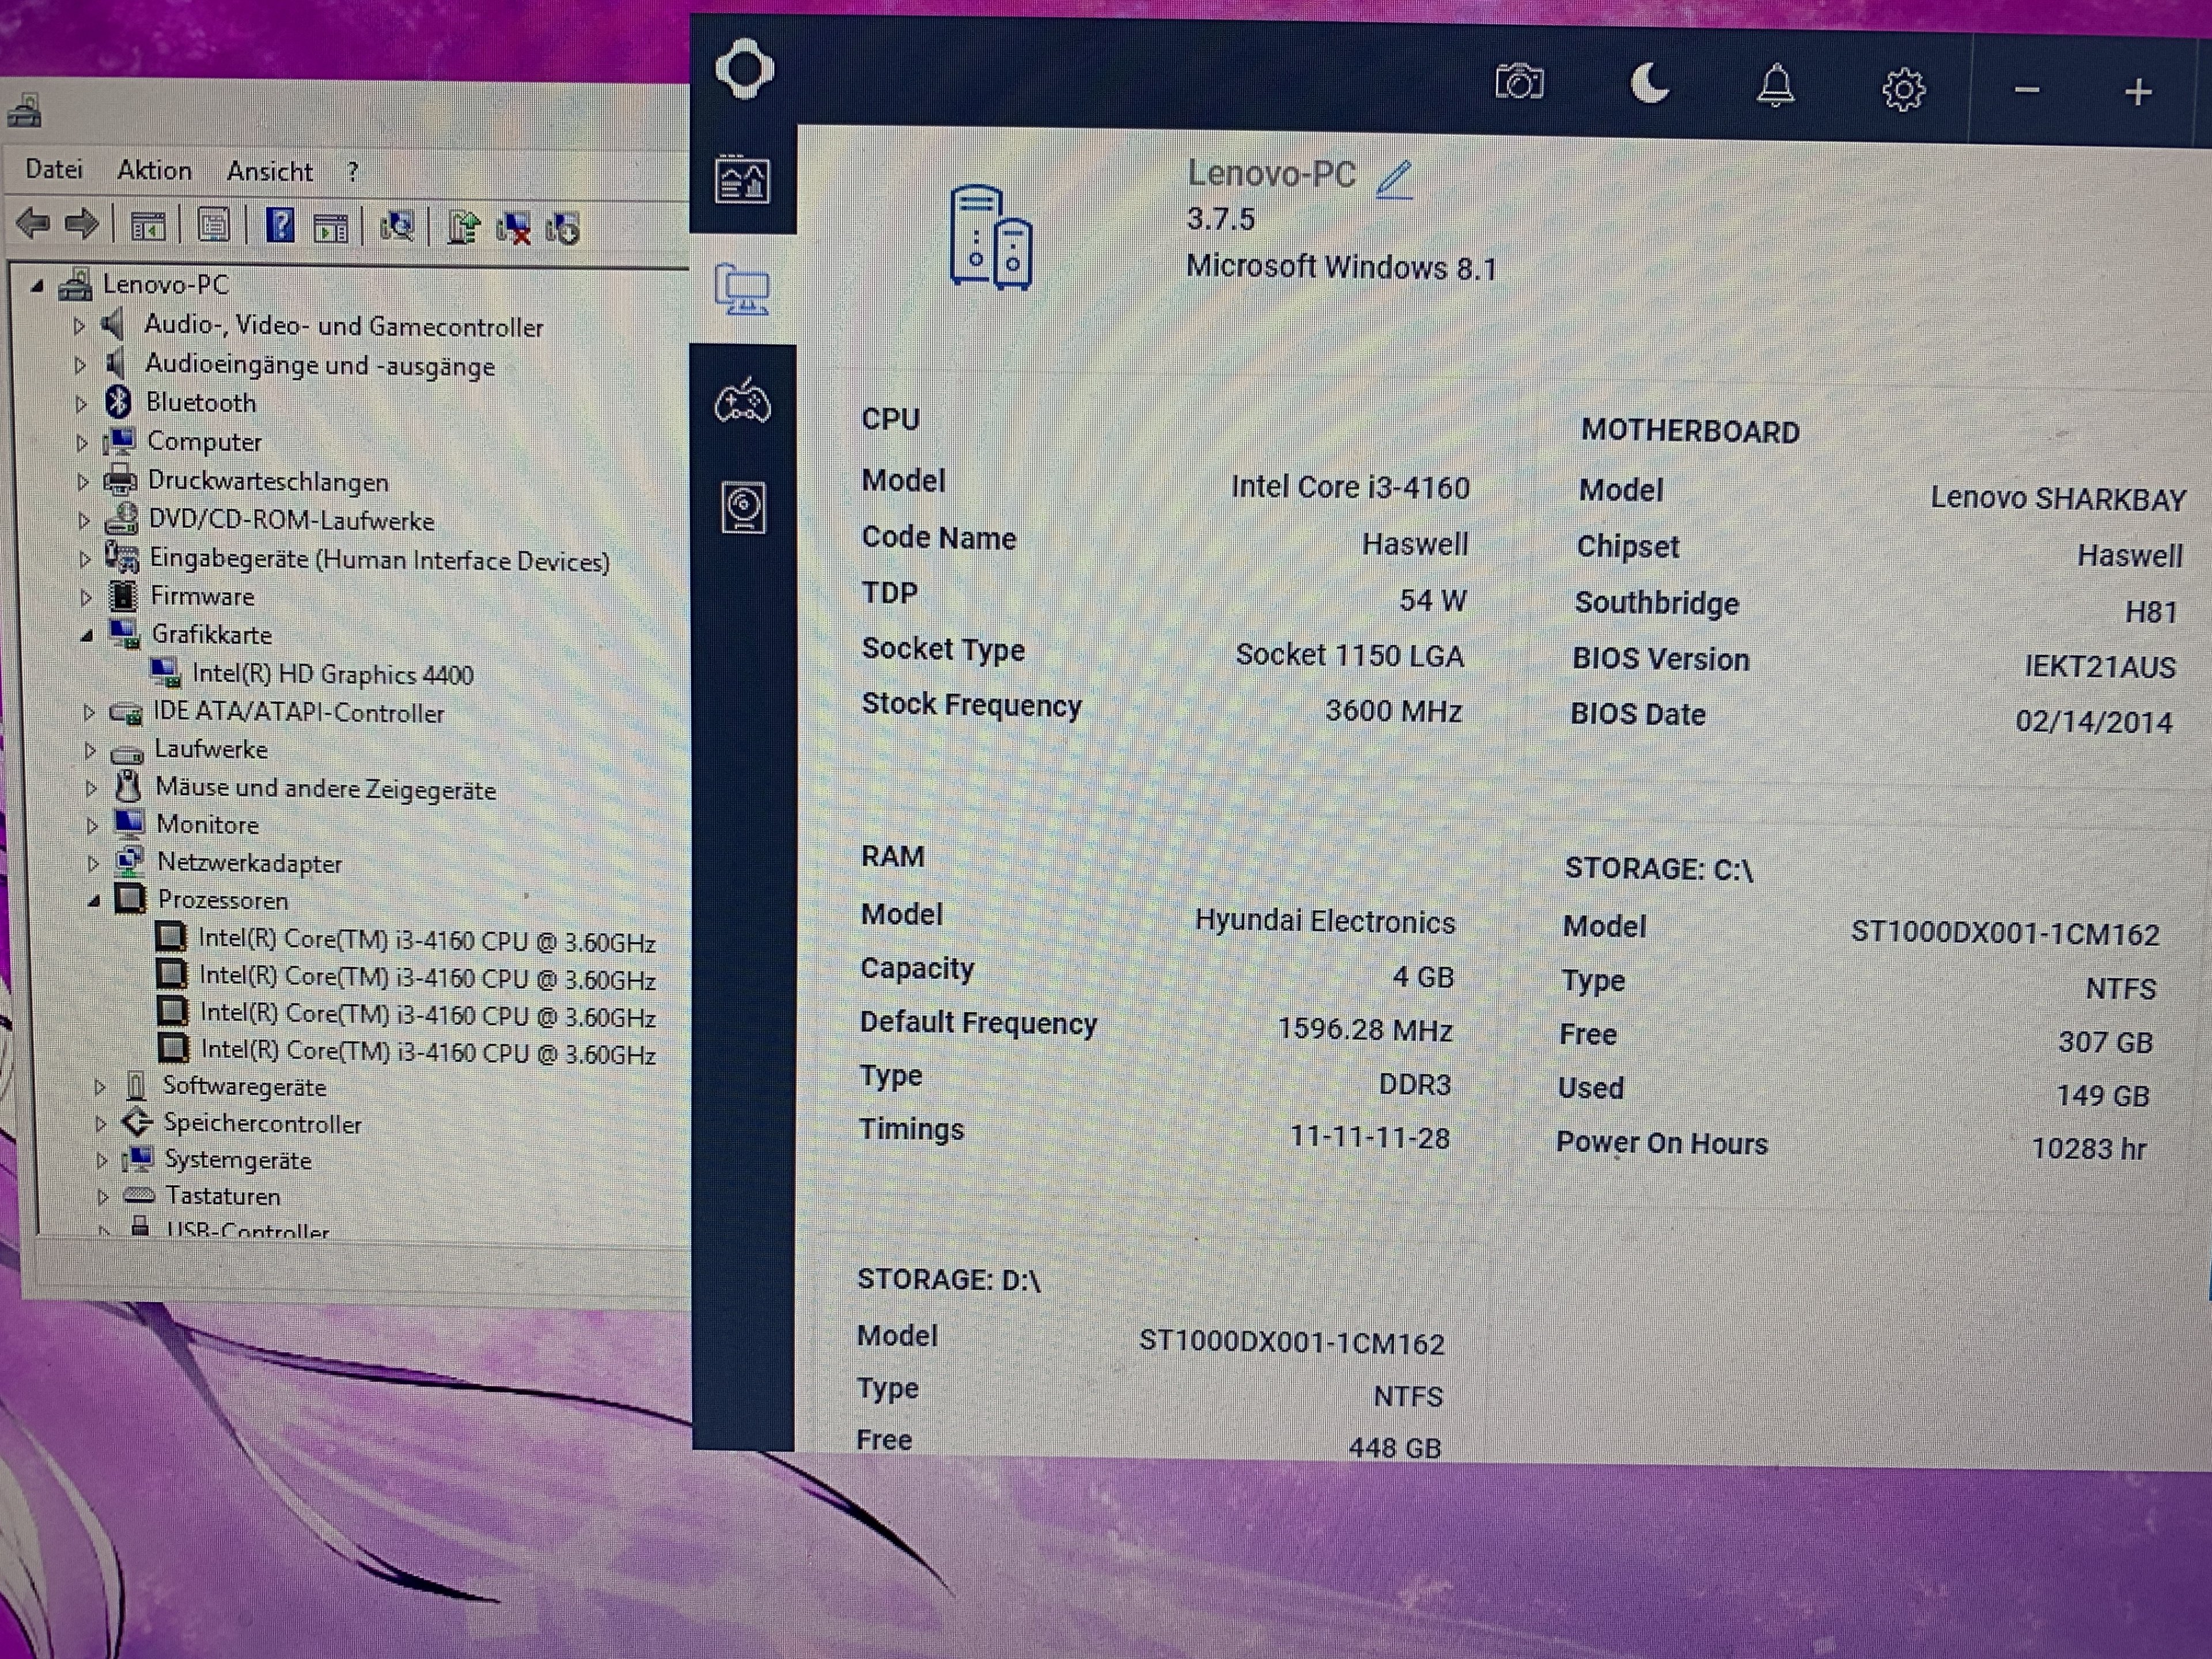This screenshot has width=2212, height=1659.
Task: Select Intel(R) HD Graphics 4400 device
Action: click(332, 674)
